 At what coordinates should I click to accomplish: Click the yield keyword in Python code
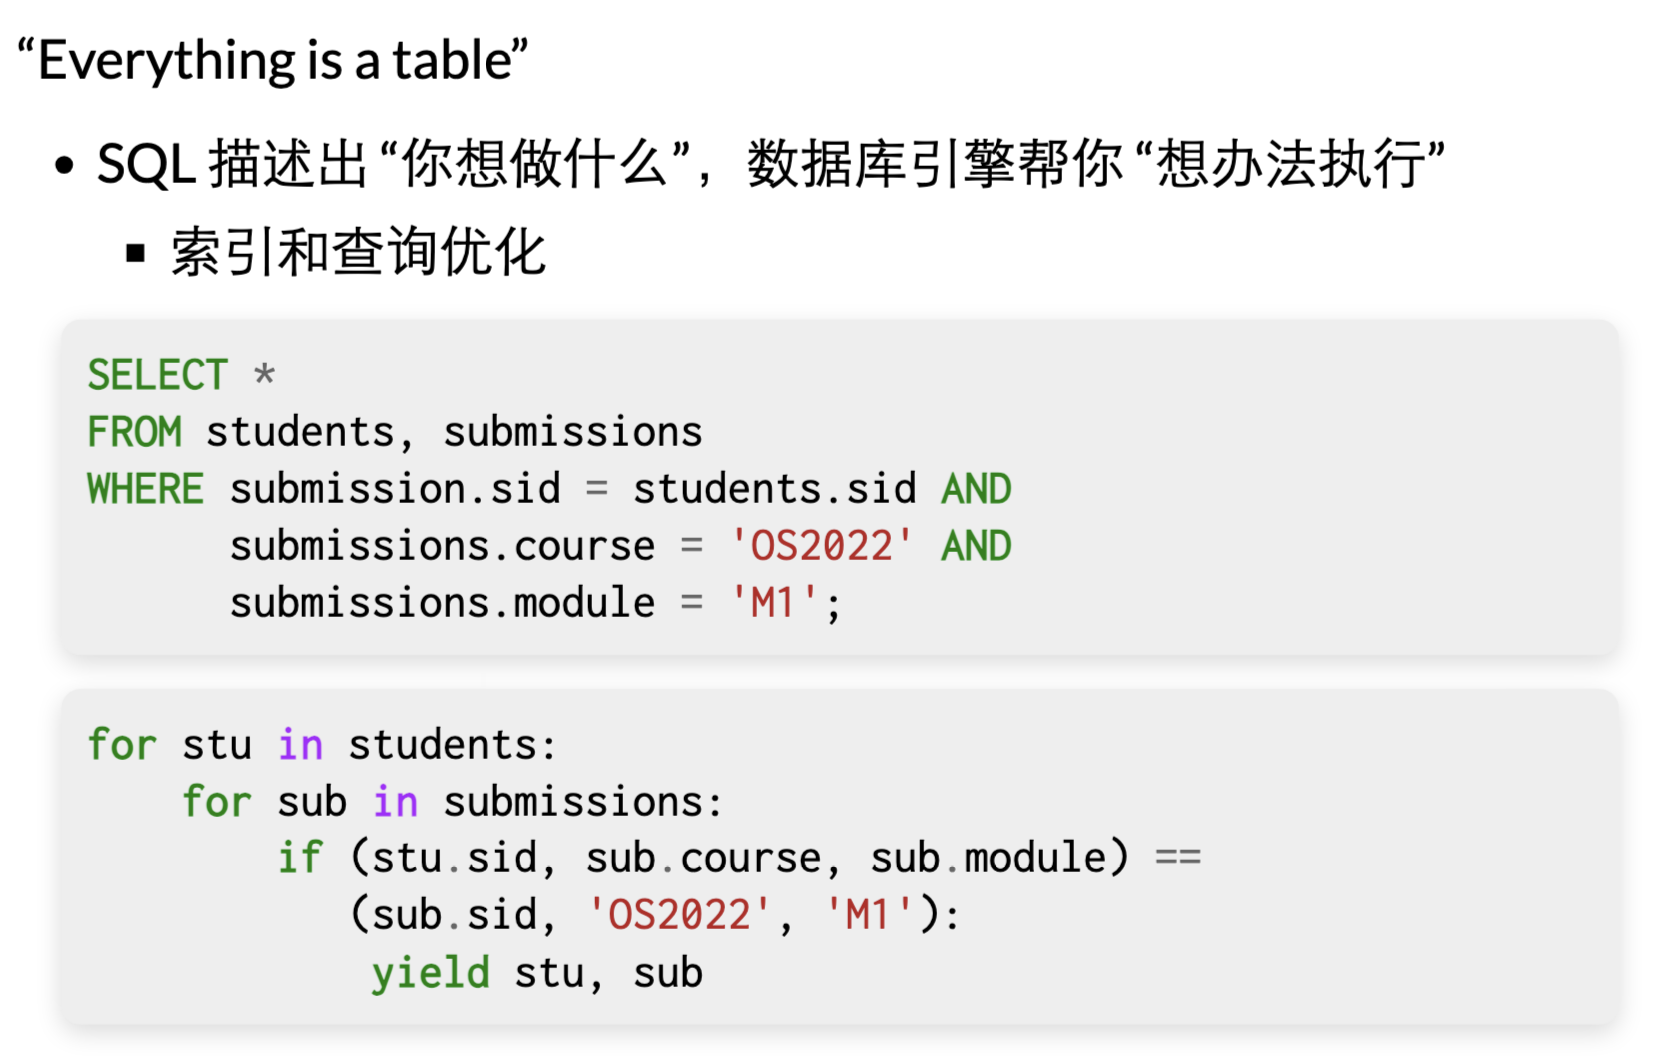click(431, 973)
